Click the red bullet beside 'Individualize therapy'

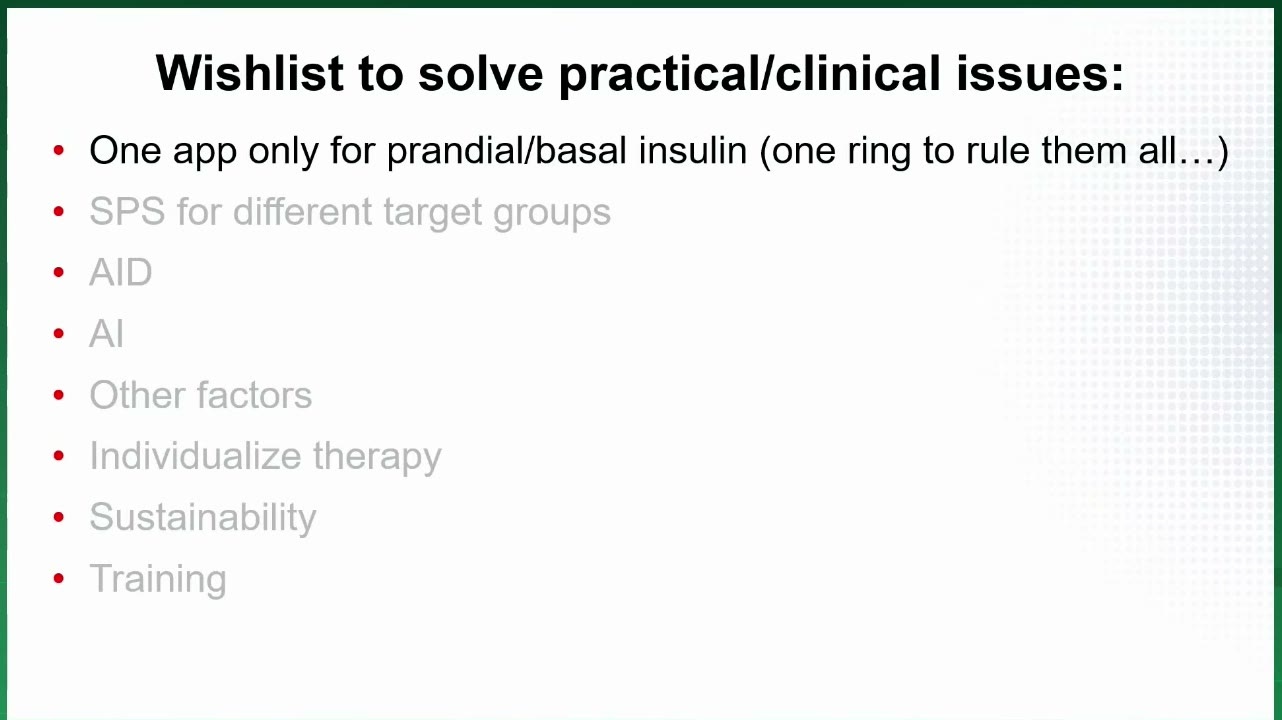coord(59,456)
